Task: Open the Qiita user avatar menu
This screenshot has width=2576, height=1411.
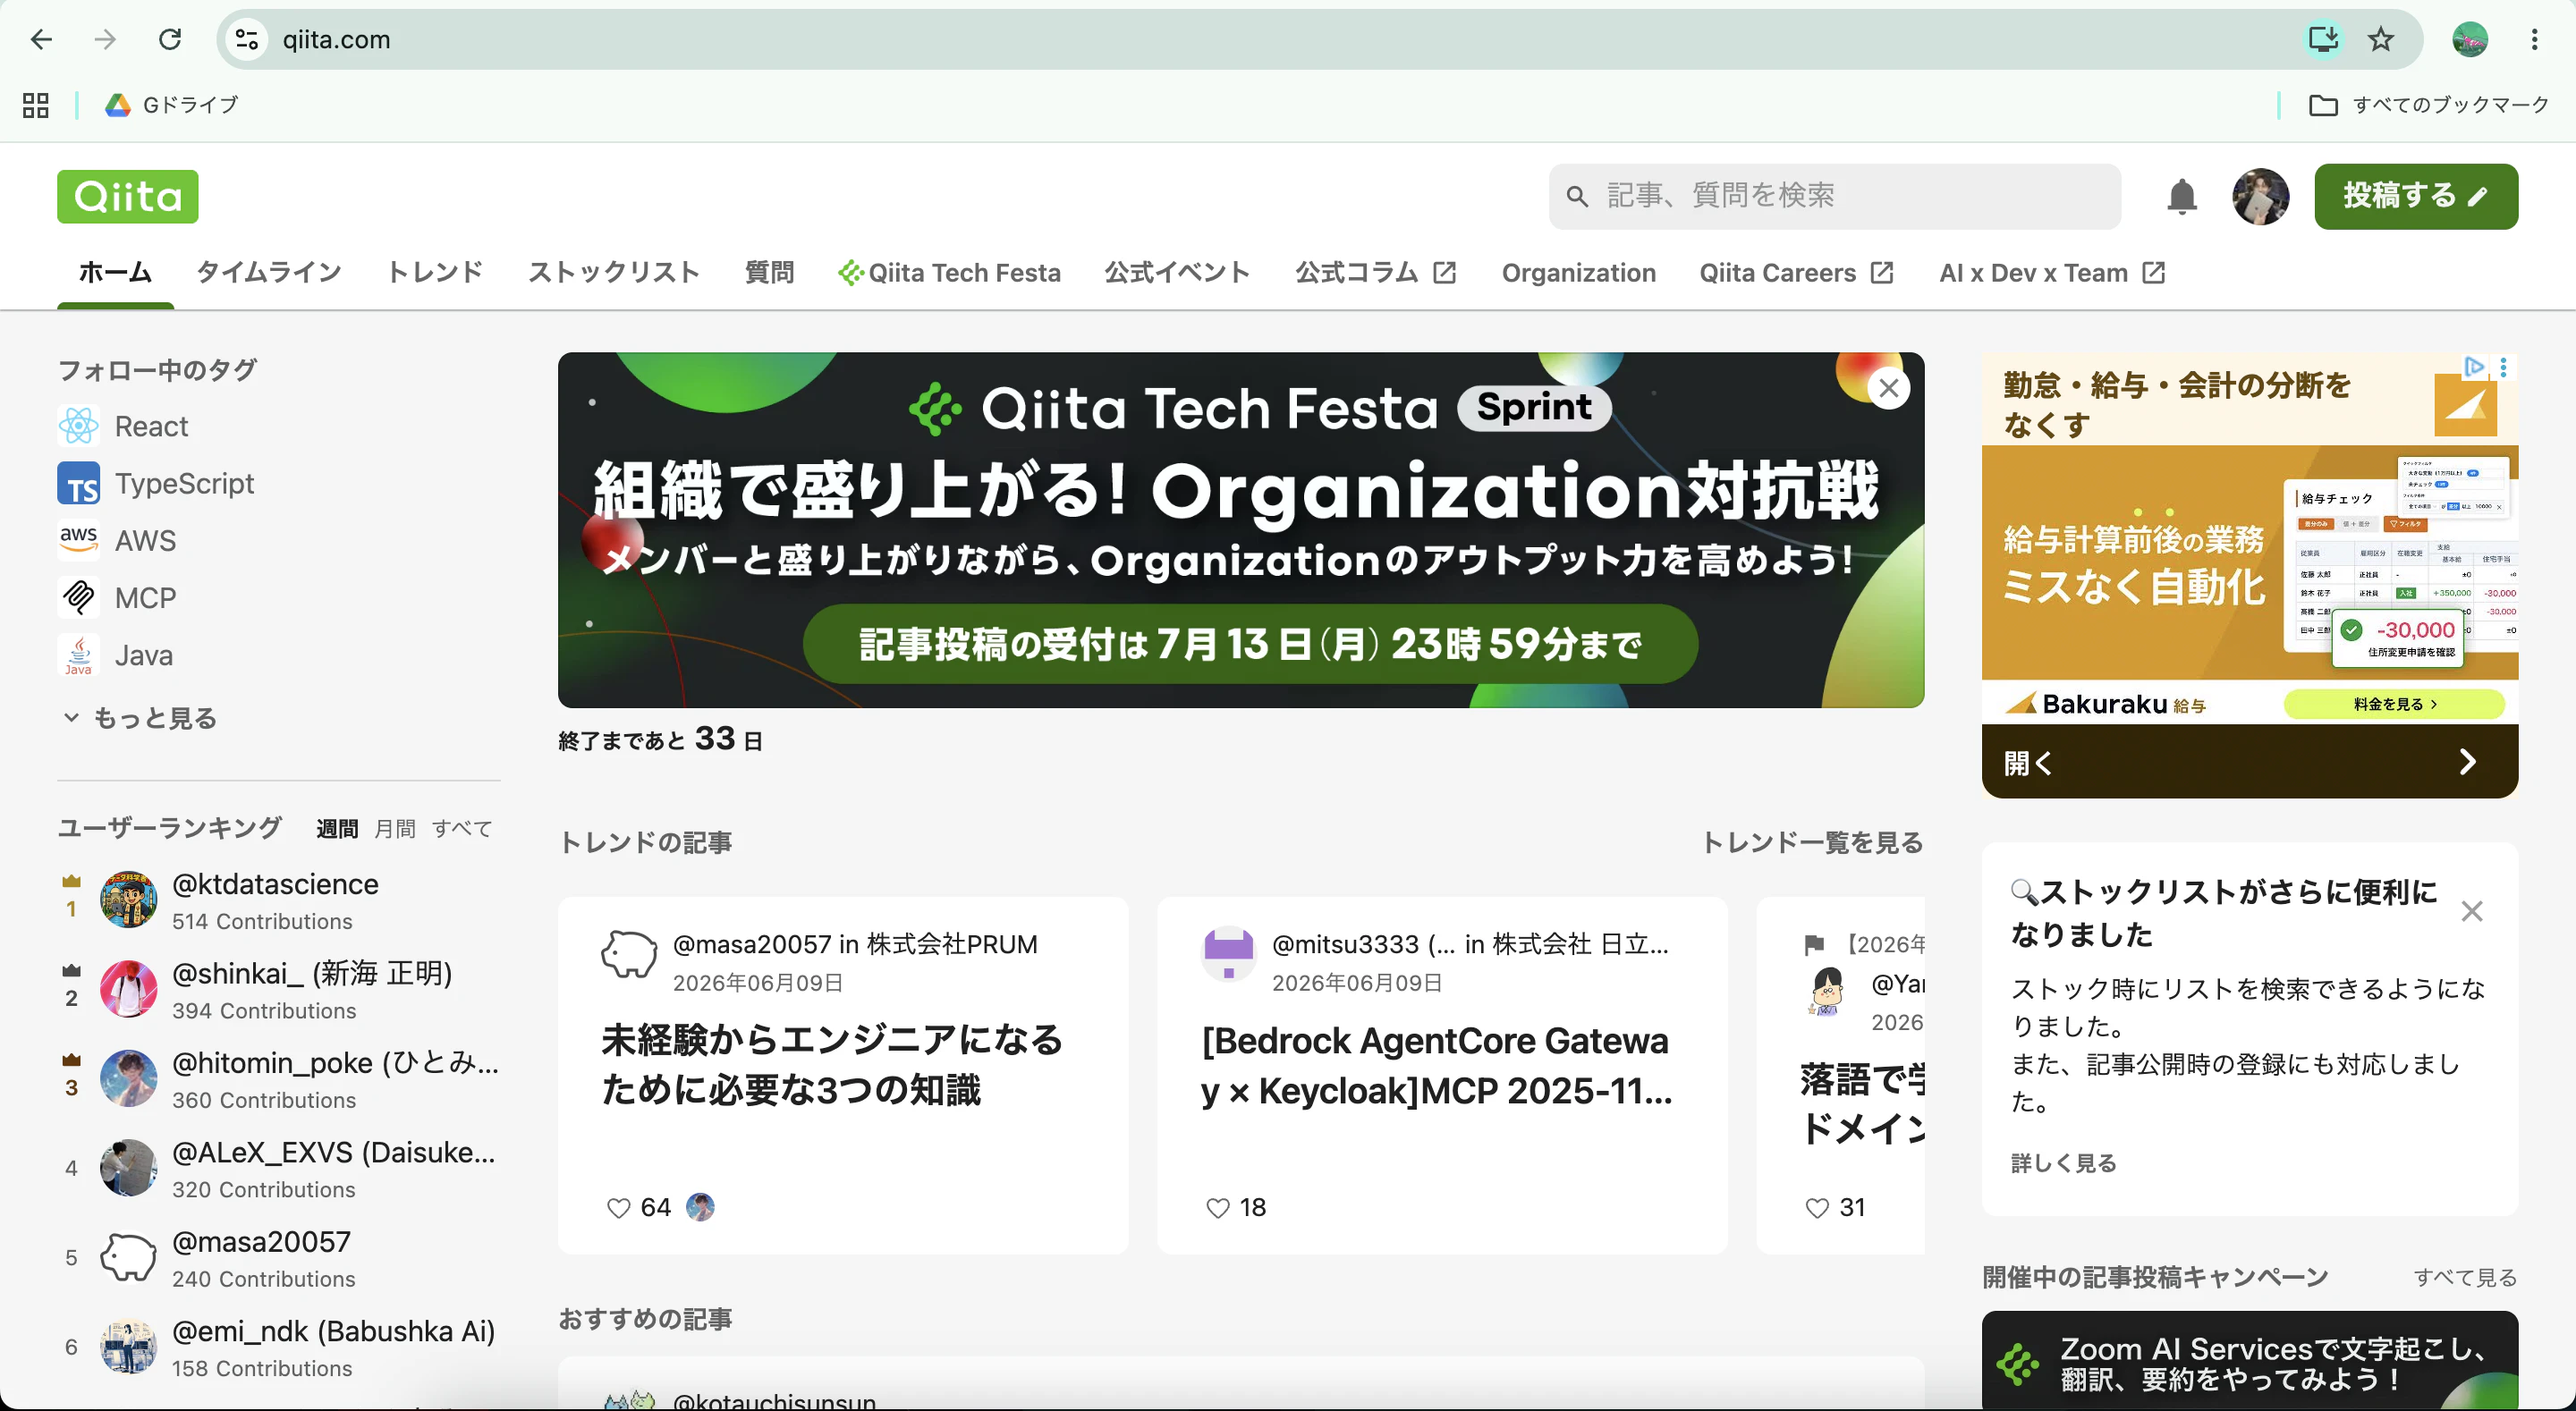Action: point(2260,196)
